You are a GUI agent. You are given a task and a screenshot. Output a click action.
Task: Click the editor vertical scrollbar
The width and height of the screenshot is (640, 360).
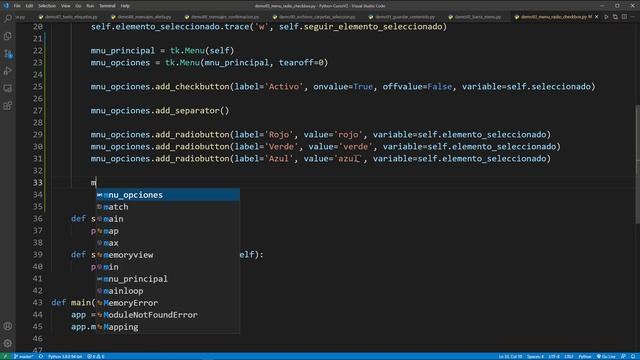point(637,164)
